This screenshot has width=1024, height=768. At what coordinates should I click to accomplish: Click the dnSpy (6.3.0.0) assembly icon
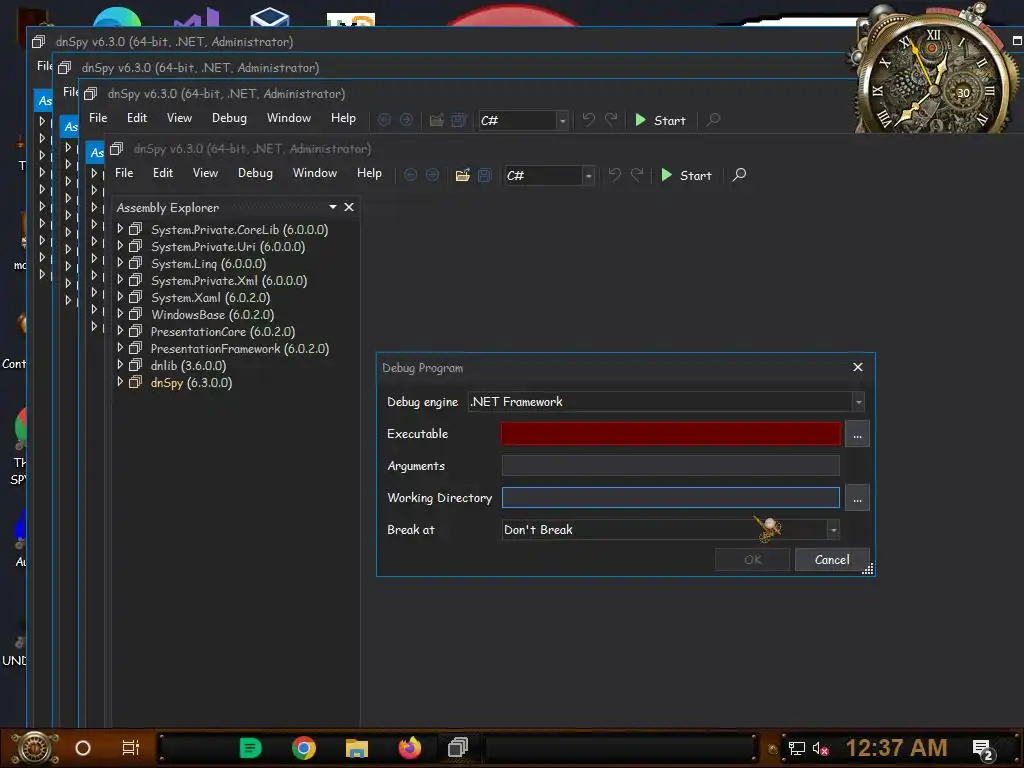135,383
